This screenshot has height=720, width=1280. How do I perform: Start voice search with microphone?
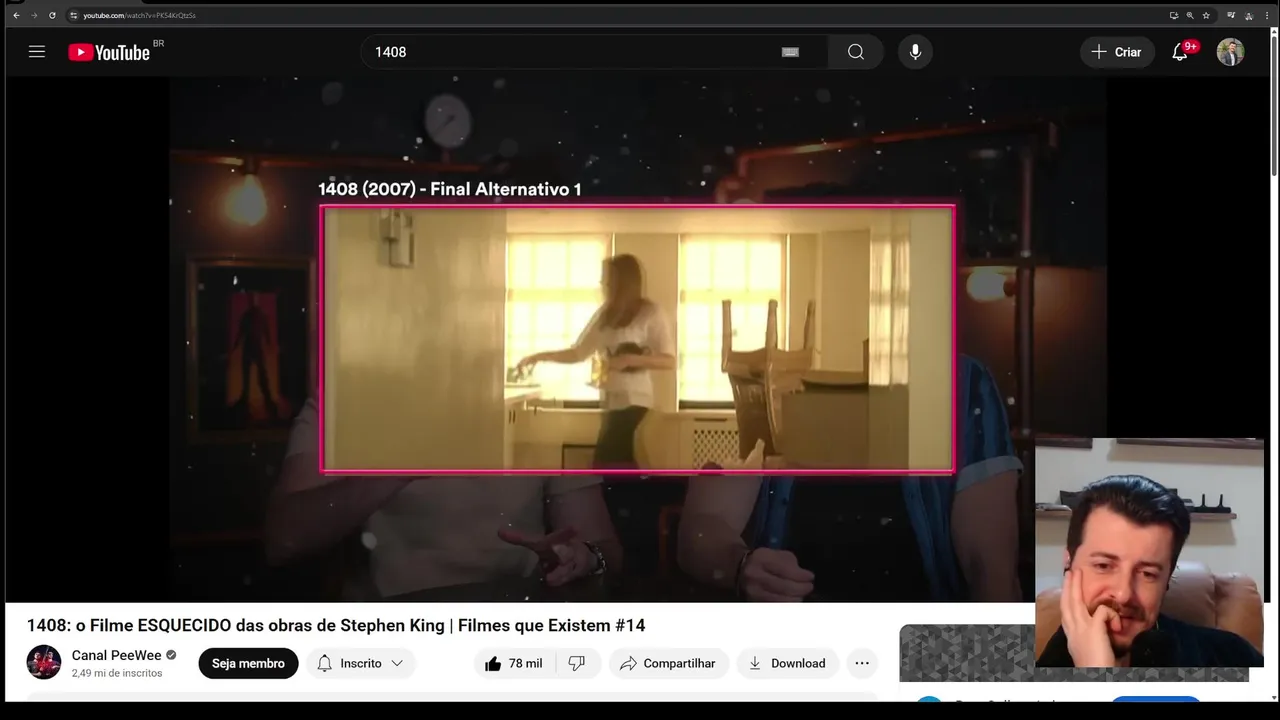(915, 52)
